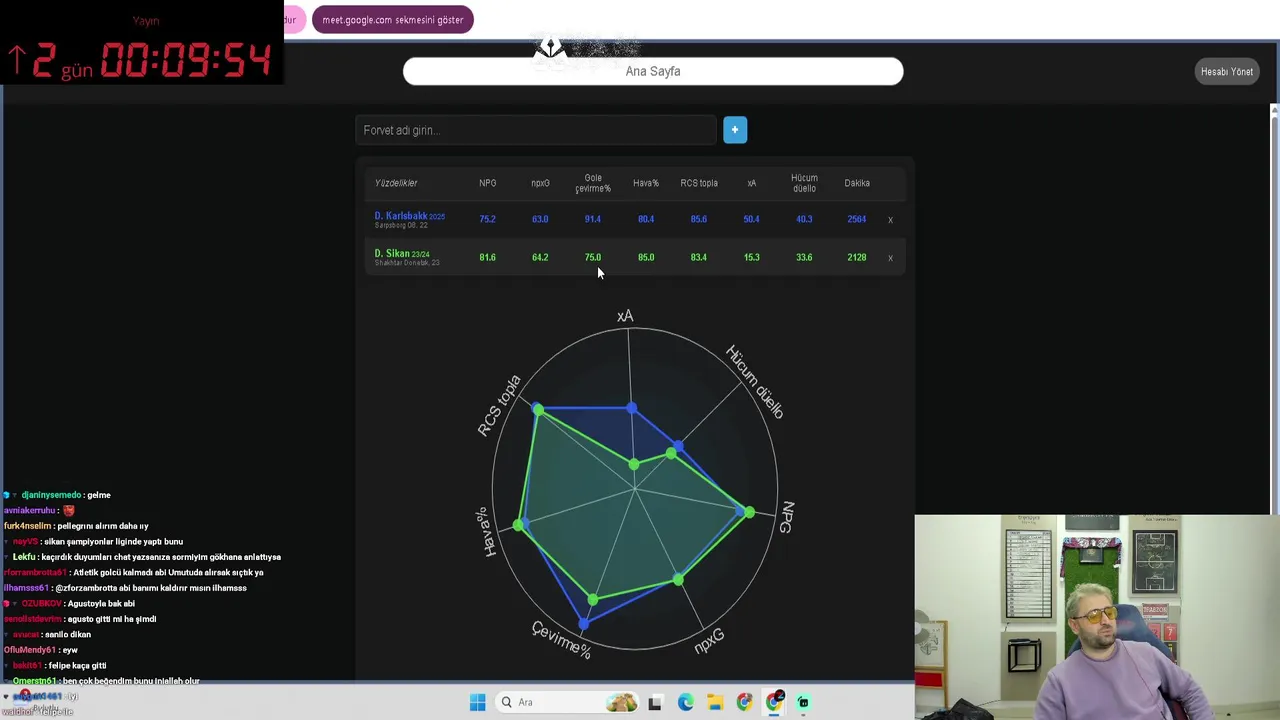Select Karlsbakk's Gole çevirme value 91.4
The height and width of the screenshot is (720, 1280).
click(593, 219)
